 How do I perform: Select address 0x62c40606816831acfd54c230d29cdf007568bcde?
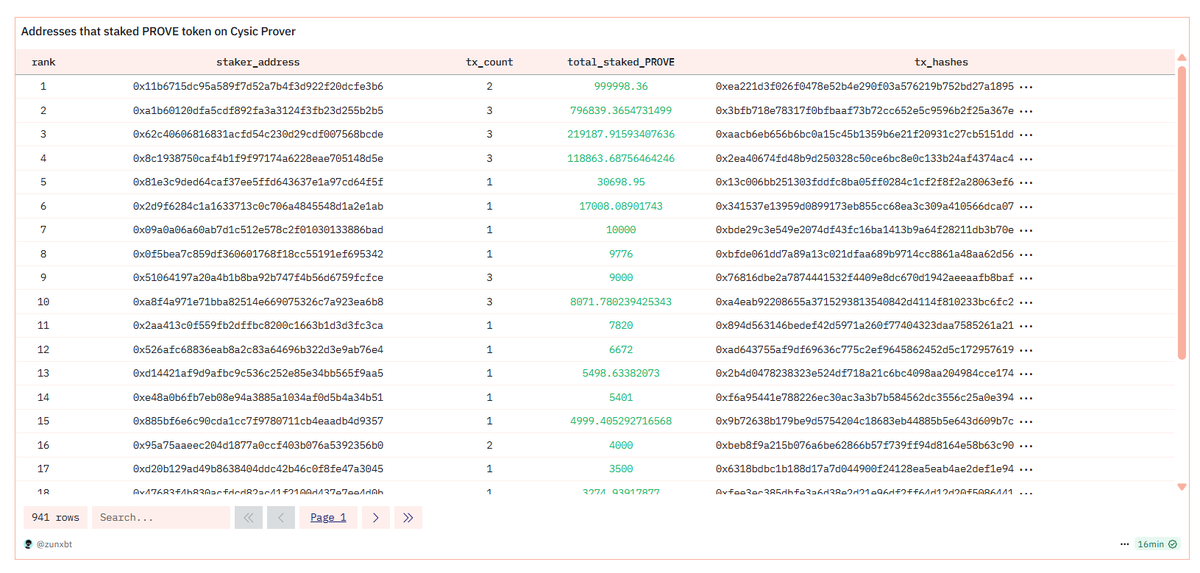click(258, 134)
